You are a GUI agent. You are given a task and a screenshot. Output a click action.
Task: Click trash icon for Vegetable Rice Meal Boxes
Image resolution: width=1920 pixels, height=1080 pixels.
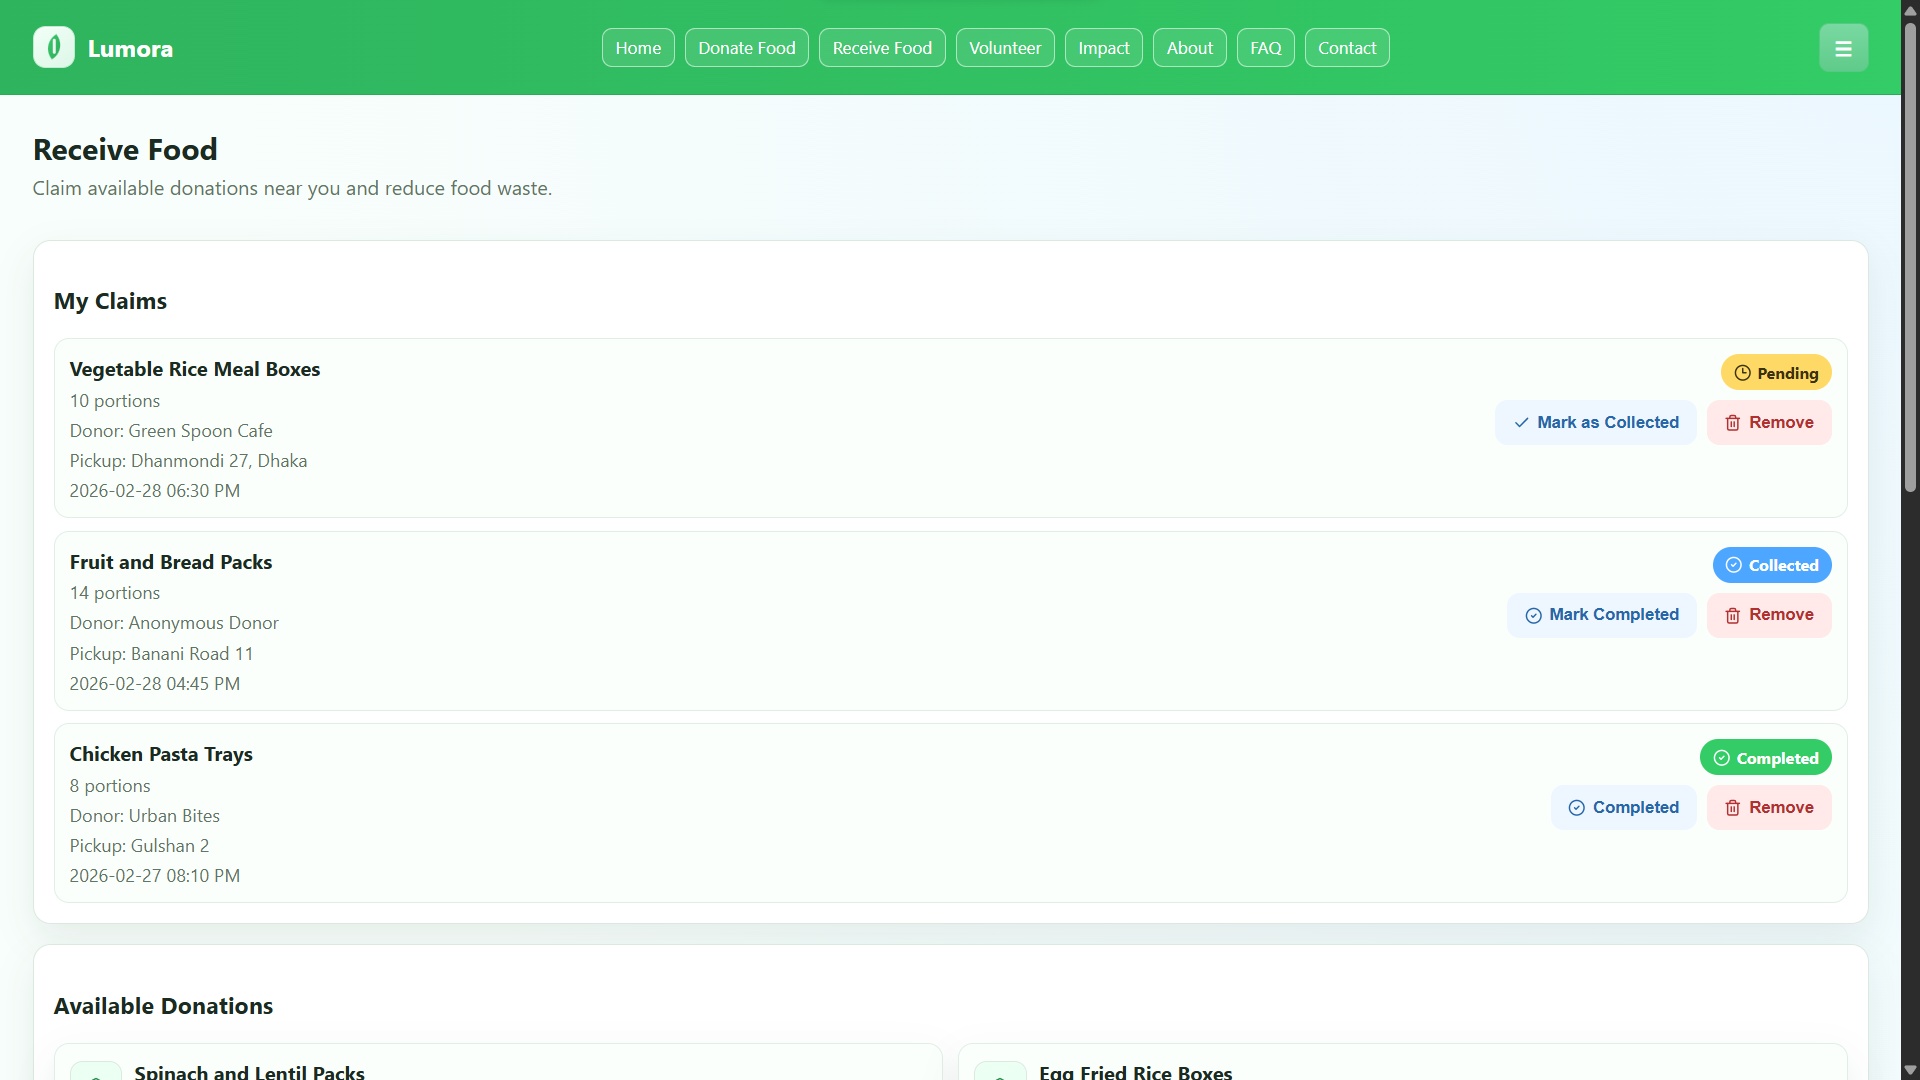pyautogui.click(x=1732, y=423)
